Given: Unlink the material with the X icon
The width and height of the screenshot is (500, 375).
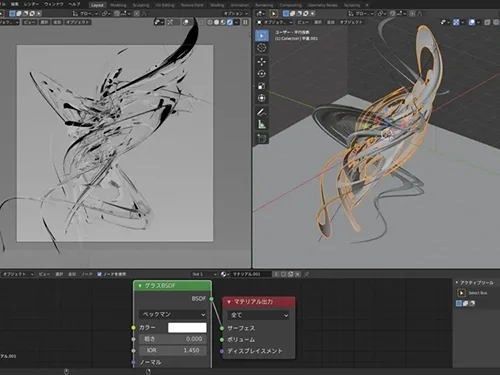Looking at the screenshot, I should tap(297, 274).
